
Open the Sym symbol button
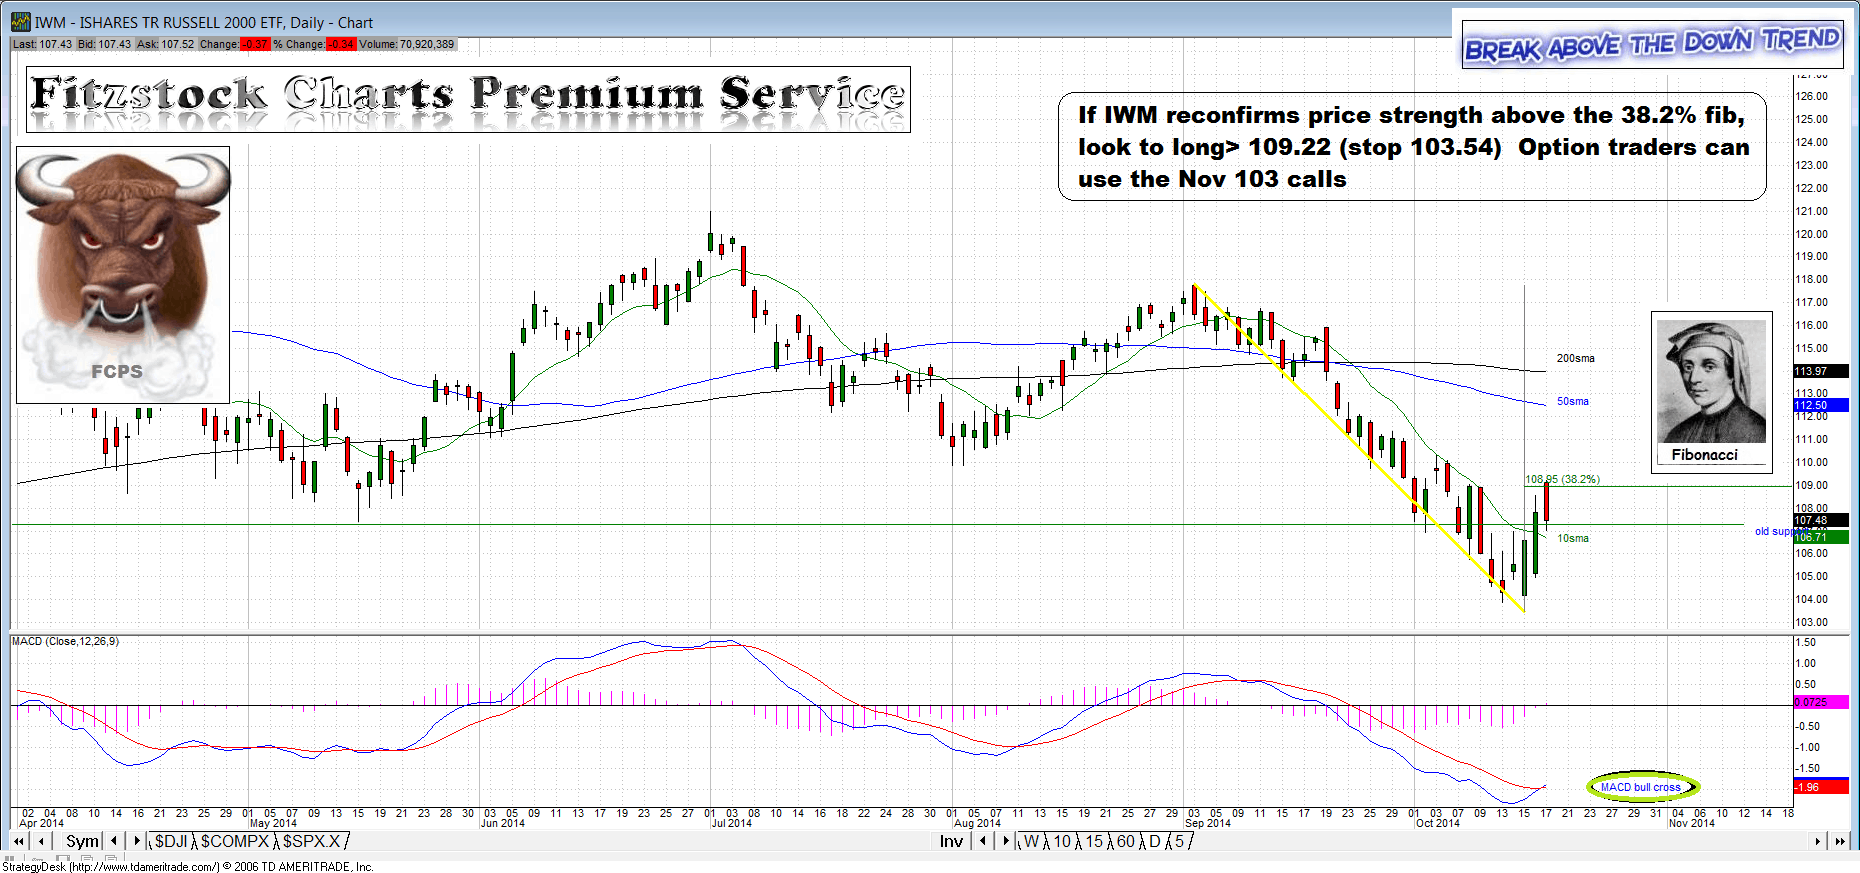point(82,842)
